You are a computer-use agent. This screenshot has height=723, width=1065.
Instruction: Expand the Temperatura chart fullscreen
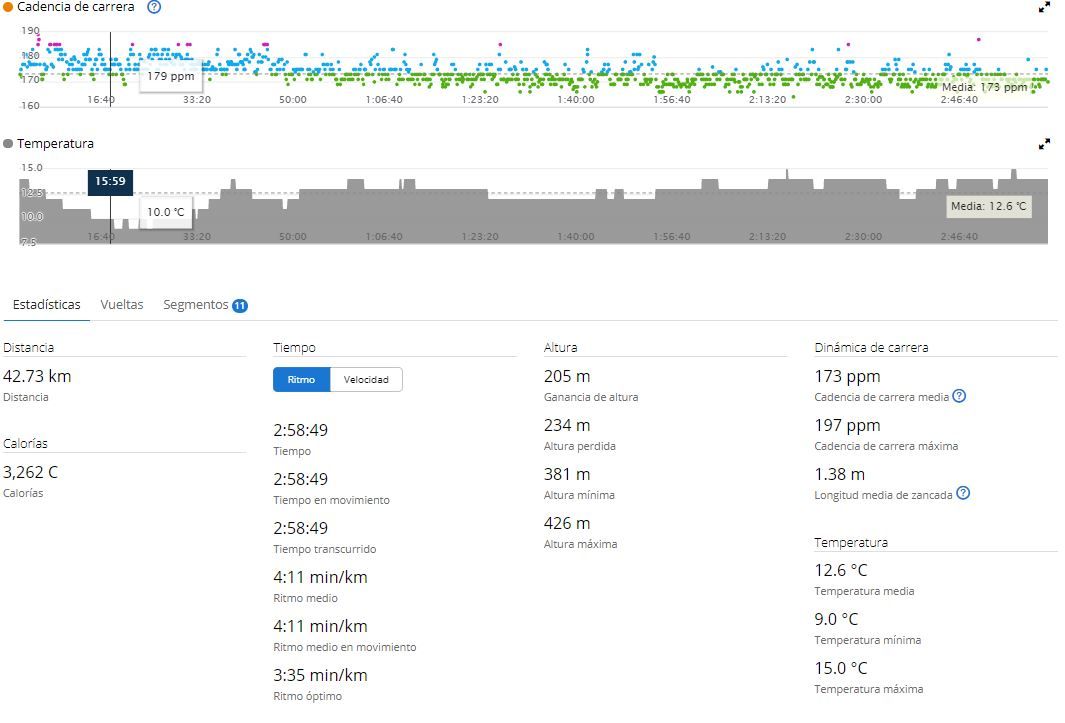[1044, 144]
